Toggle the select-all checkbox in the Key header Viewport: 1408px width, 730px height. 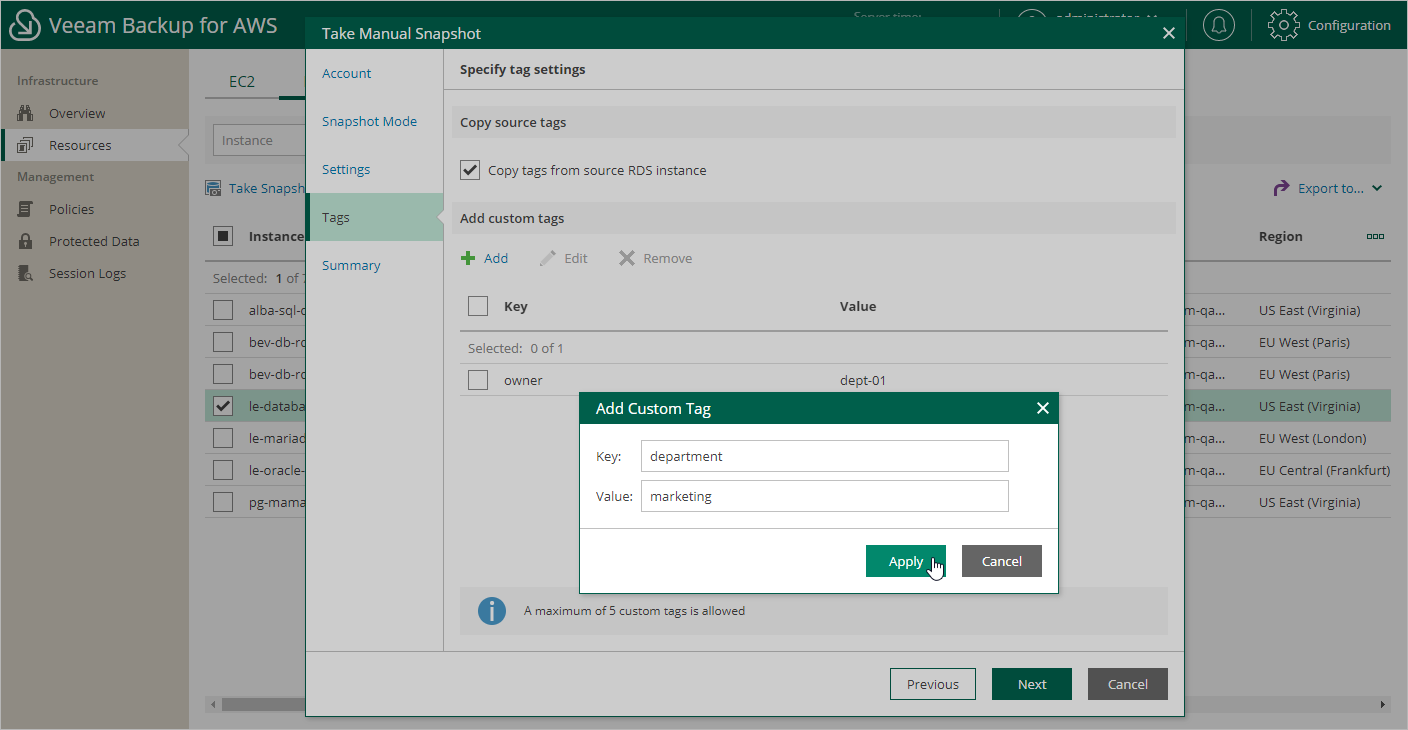478,305
